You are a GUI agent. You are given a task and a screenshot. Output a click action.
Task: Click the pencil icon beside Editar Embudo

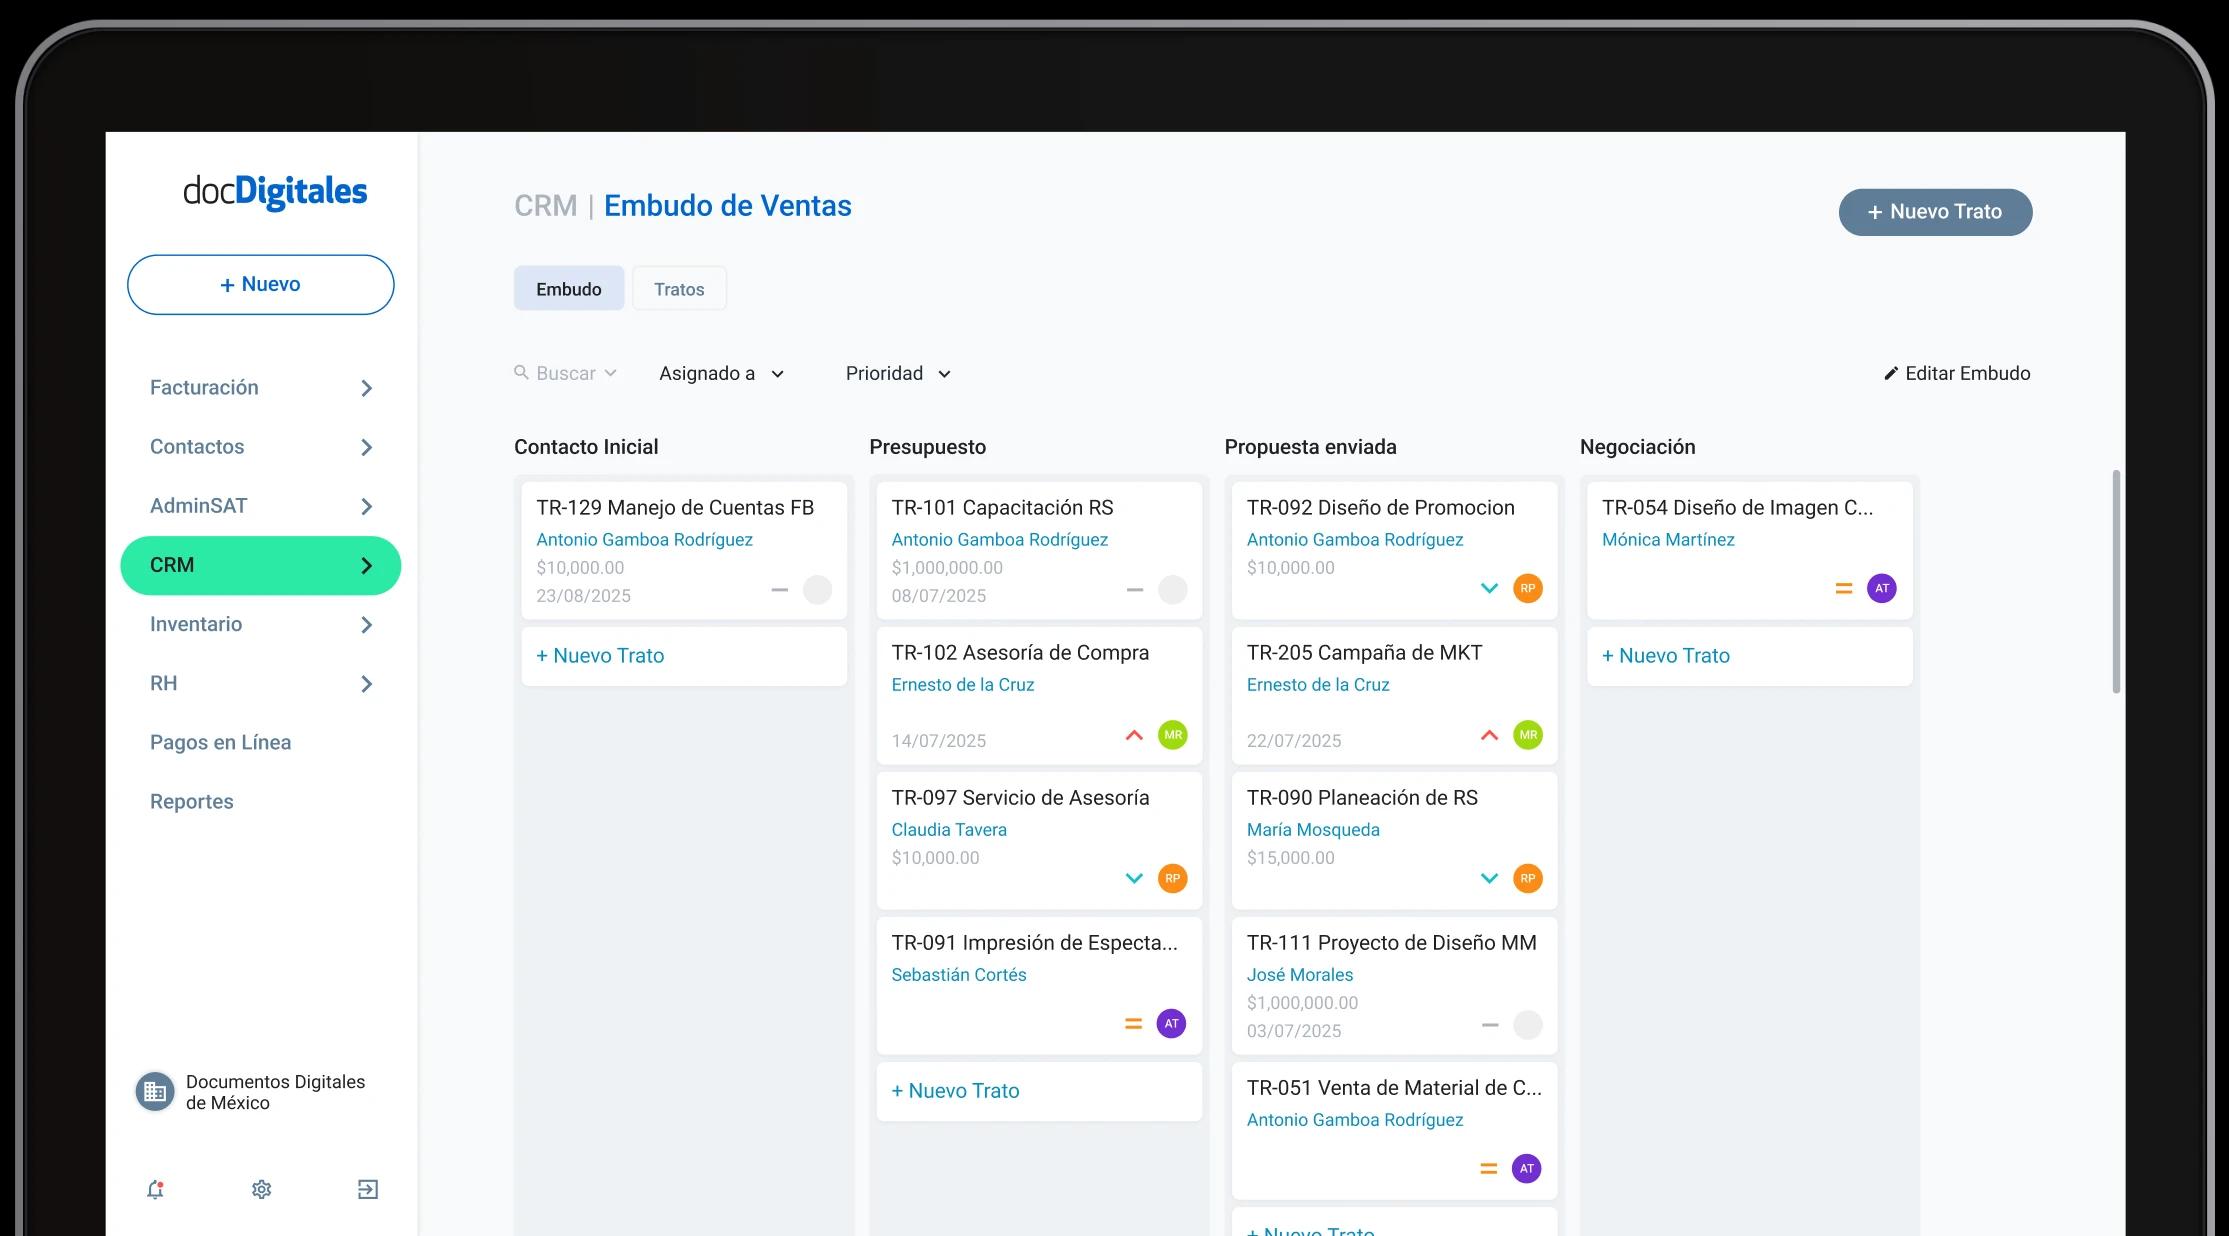click(1890, 372)
